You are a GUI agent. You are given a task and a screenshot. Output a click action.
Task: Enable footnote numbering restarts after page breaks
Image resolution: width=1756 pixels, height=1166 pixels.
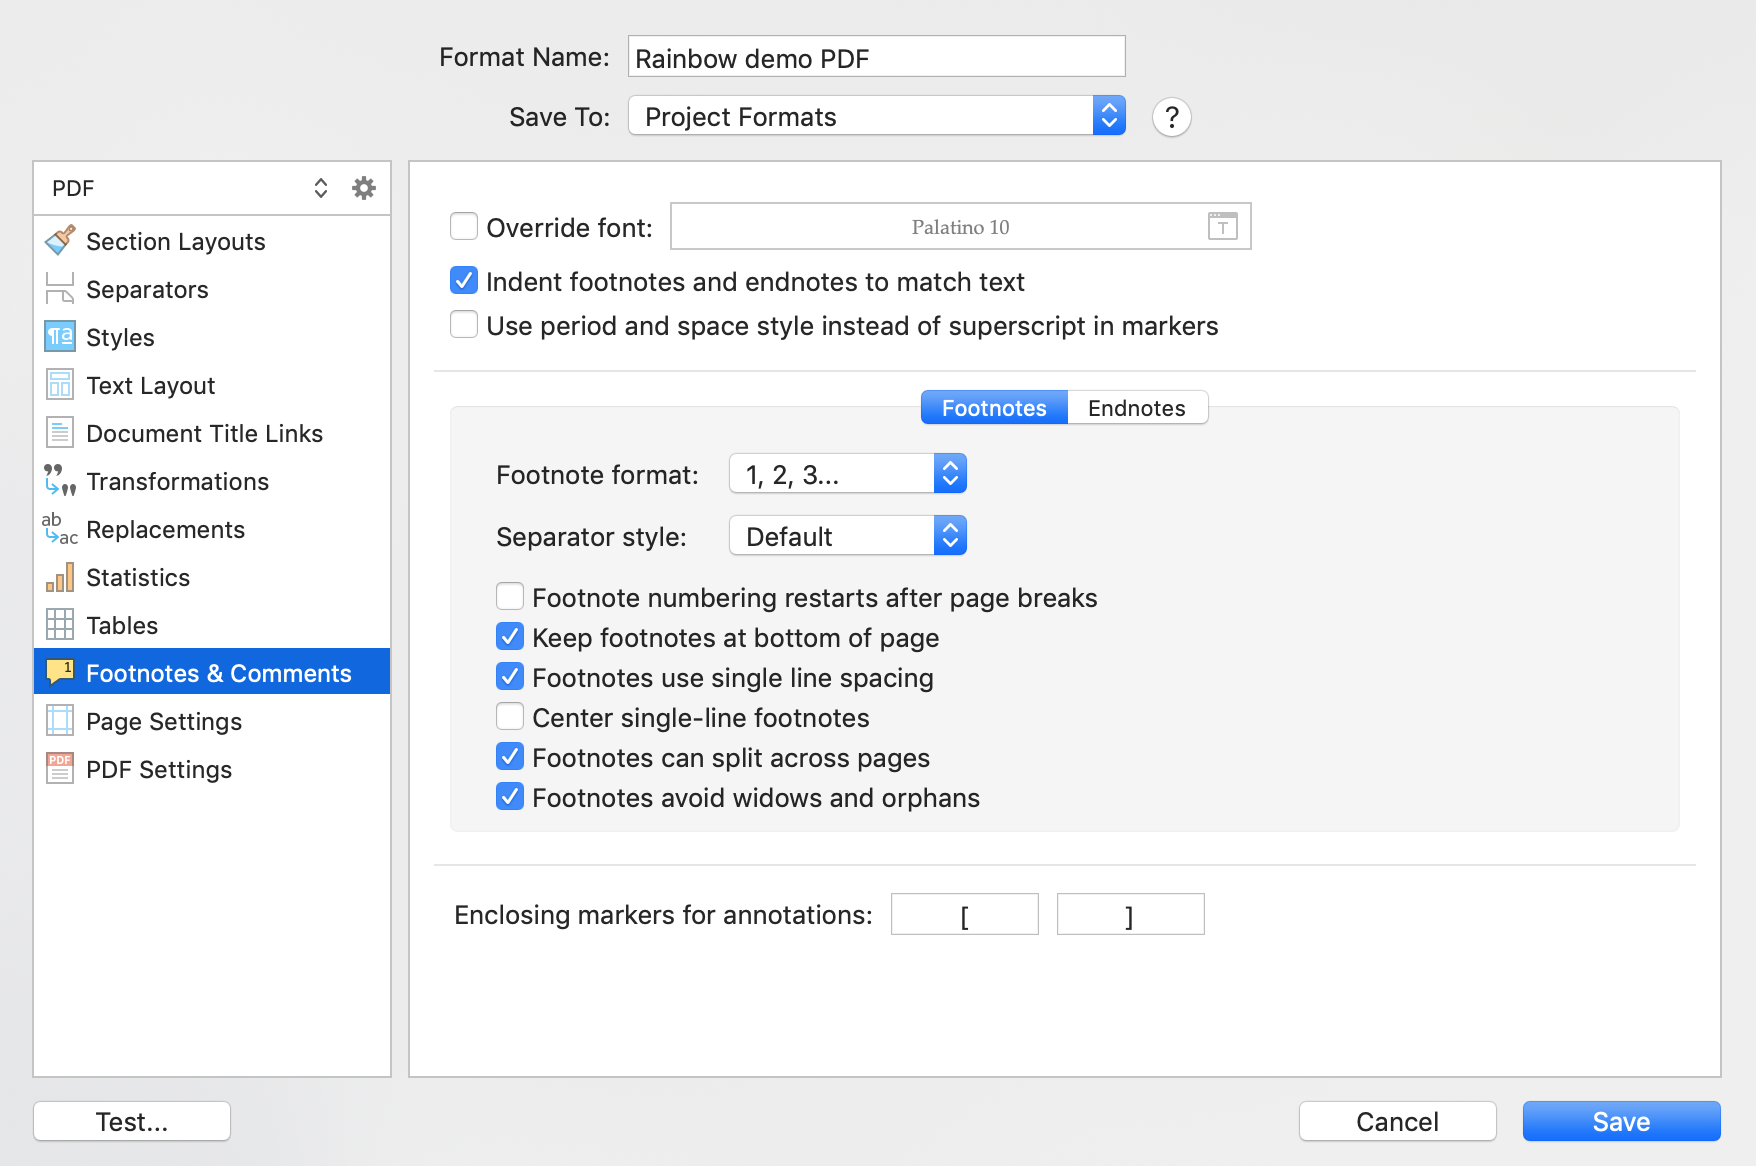(510, 597)
